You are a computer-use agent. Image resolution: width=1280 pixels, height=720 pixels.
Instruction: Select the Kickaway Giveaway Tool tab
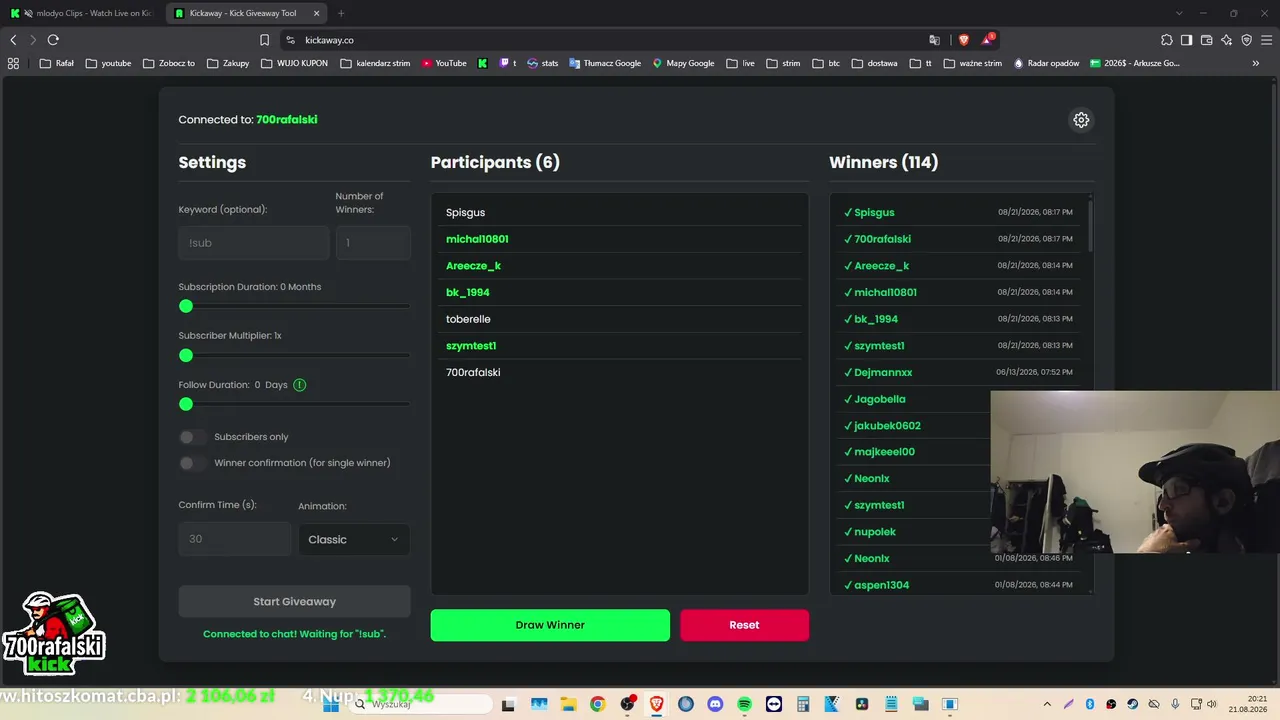246,14
